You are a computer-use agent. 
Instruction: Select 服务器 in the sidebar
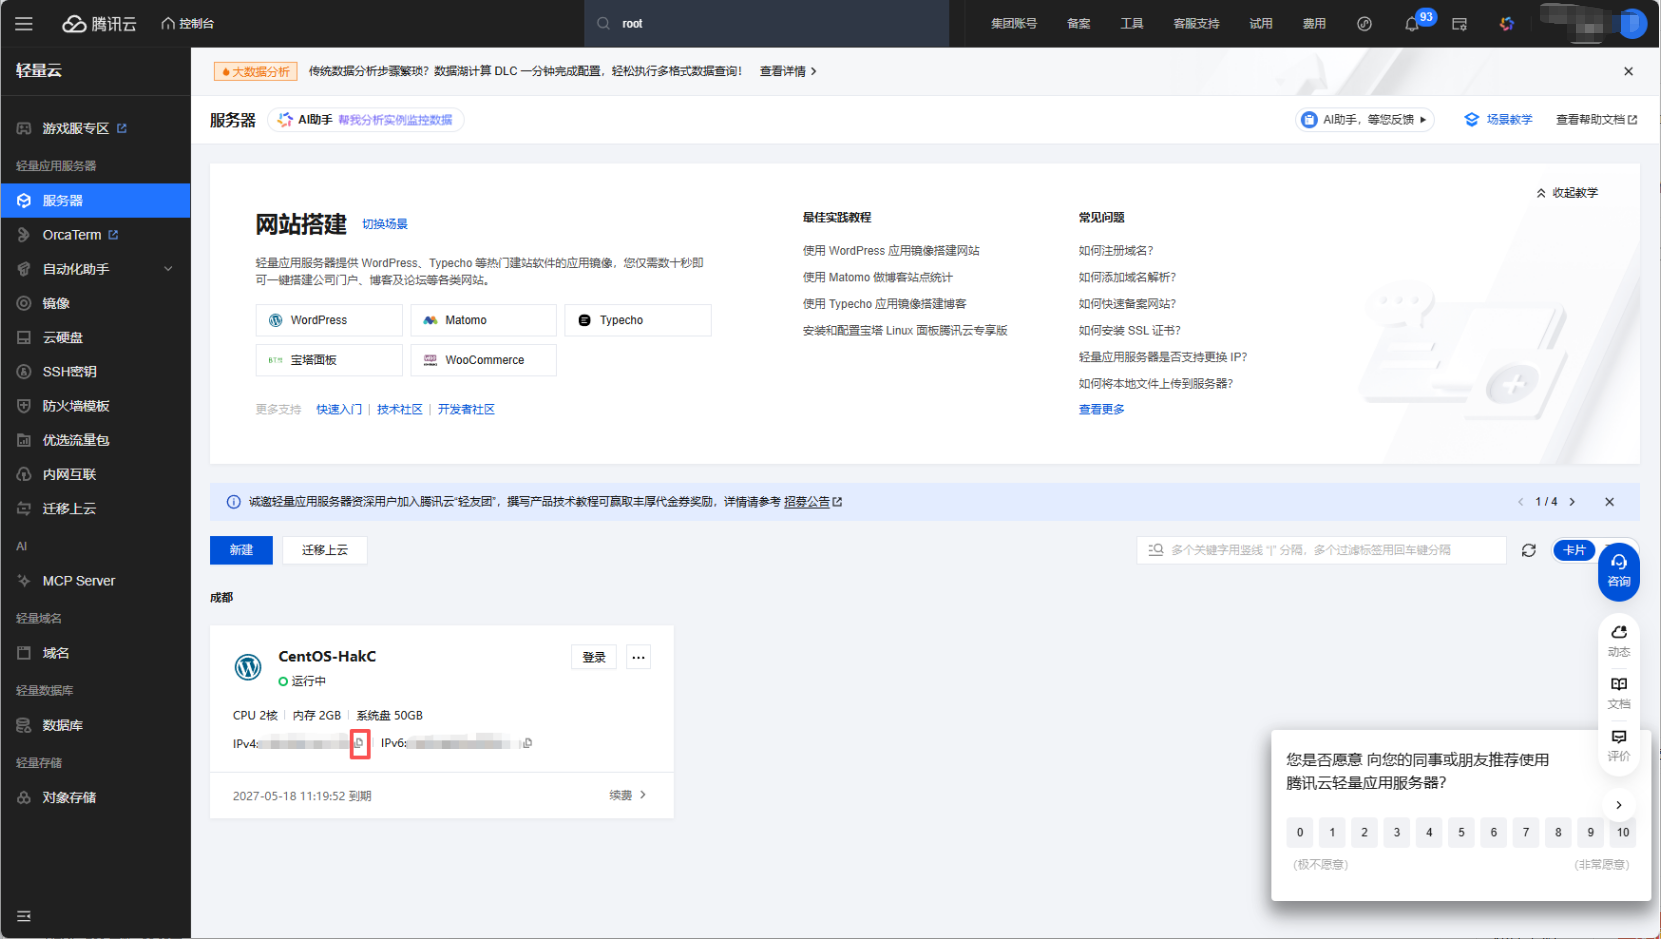click(x=95, y=200)
